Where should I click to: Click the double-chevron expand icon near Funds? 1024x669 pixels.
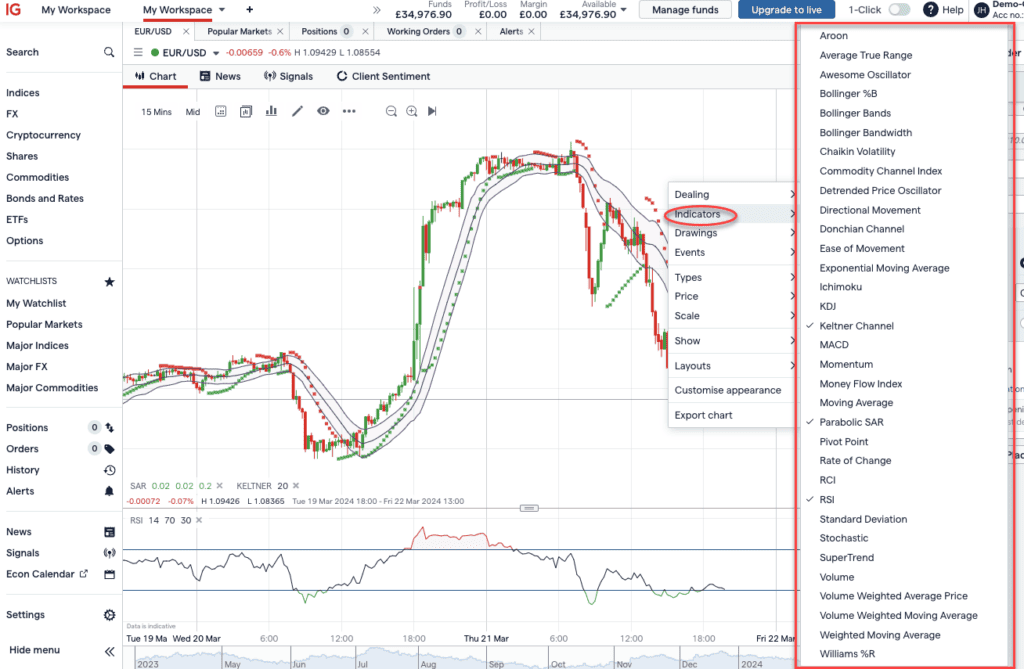(x=377, y=10)
